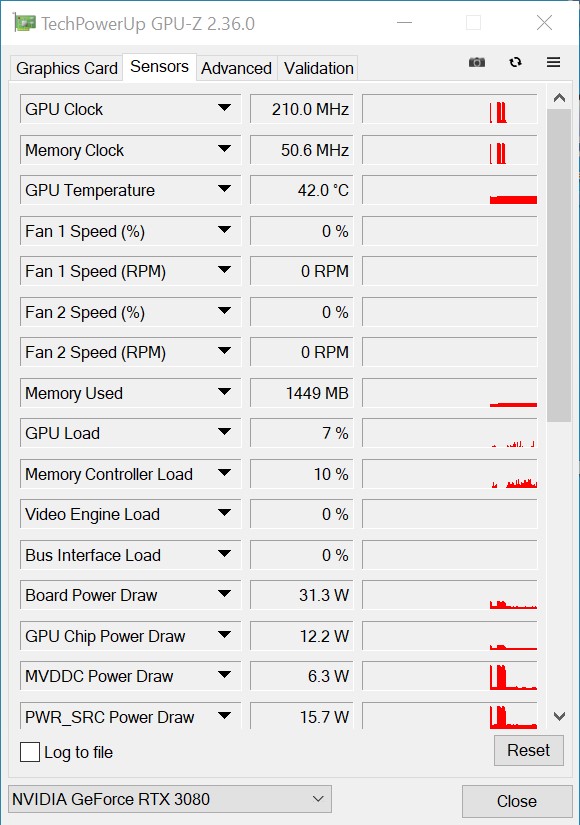Open the Board Power Draw dropdown arrow
The image size is (580, 825).
pyautogui.click(x=224, y=594)
